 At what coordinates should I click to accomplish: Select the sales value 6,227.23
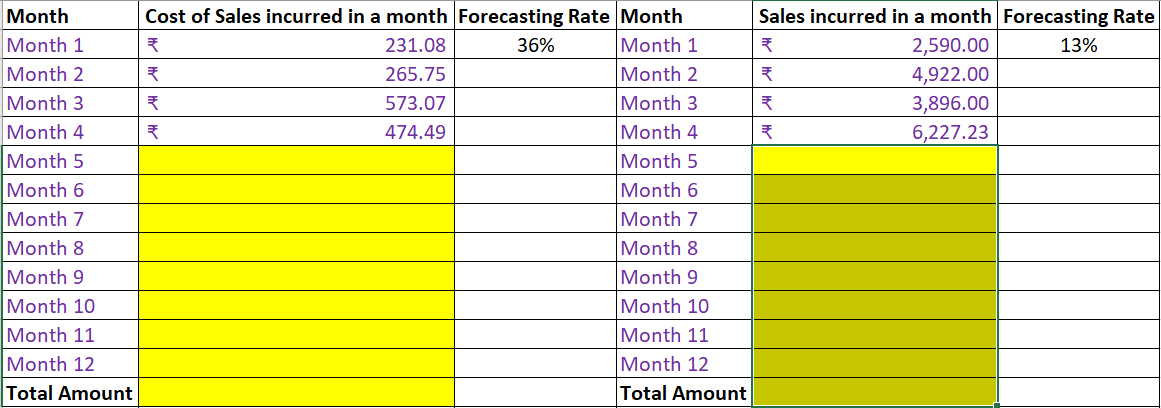point(875,132)
